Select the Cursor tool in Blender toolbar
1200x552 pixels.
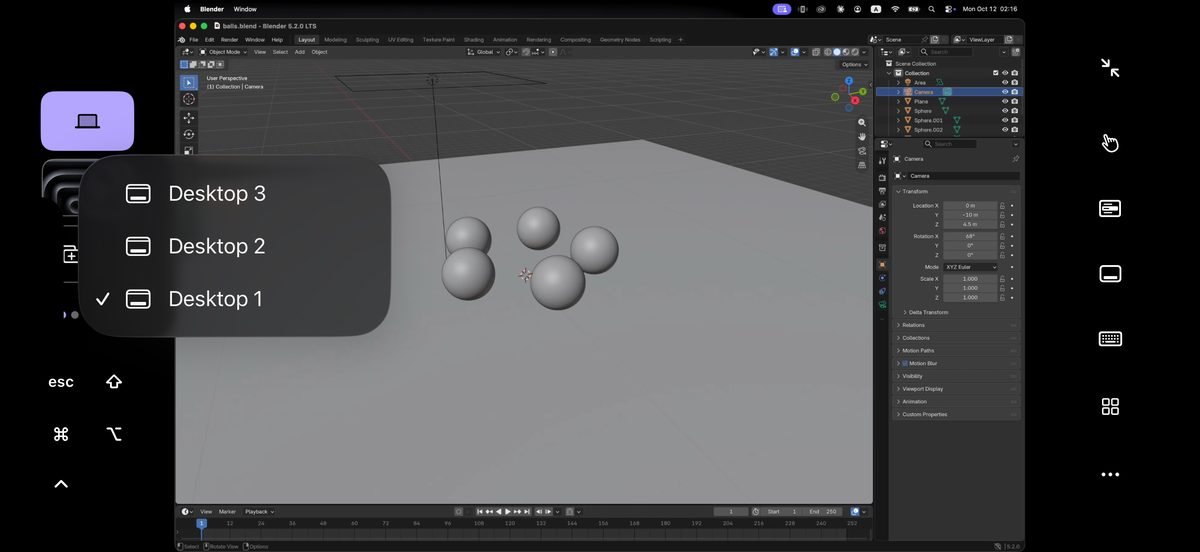pyautogui.click(x=188, y=99)
